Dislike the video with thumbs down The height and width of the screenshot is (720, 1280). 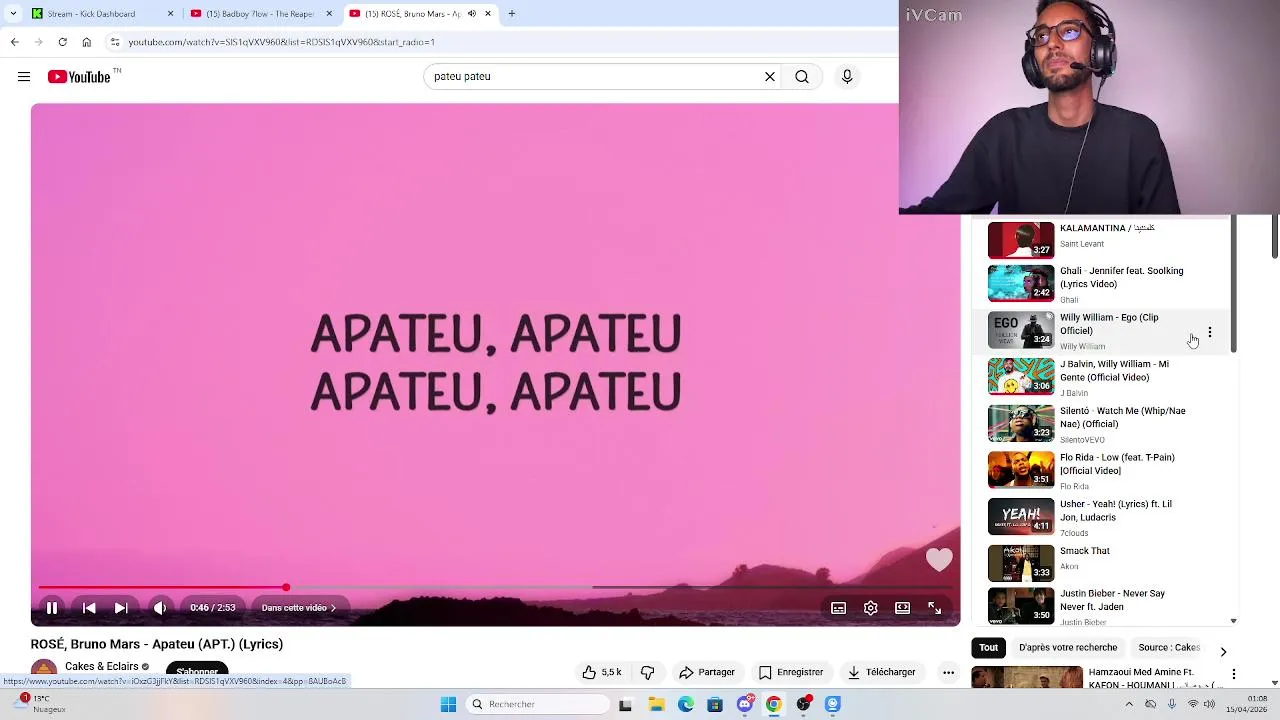click(x=647, y=673)
